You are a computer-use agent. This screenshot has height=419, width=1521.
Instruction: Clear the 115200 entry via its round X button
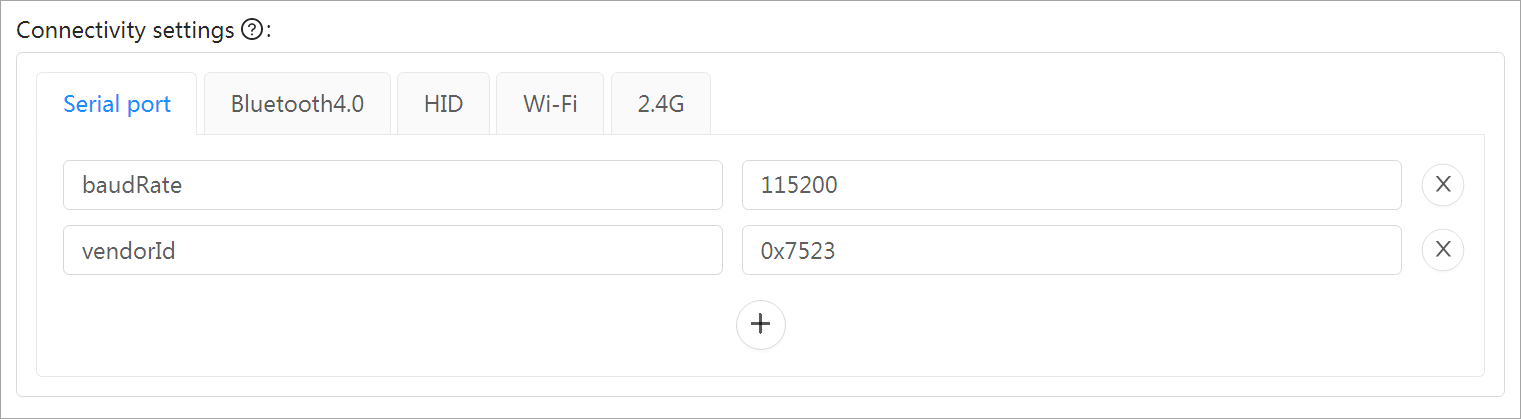click(x=1443, y=185)
